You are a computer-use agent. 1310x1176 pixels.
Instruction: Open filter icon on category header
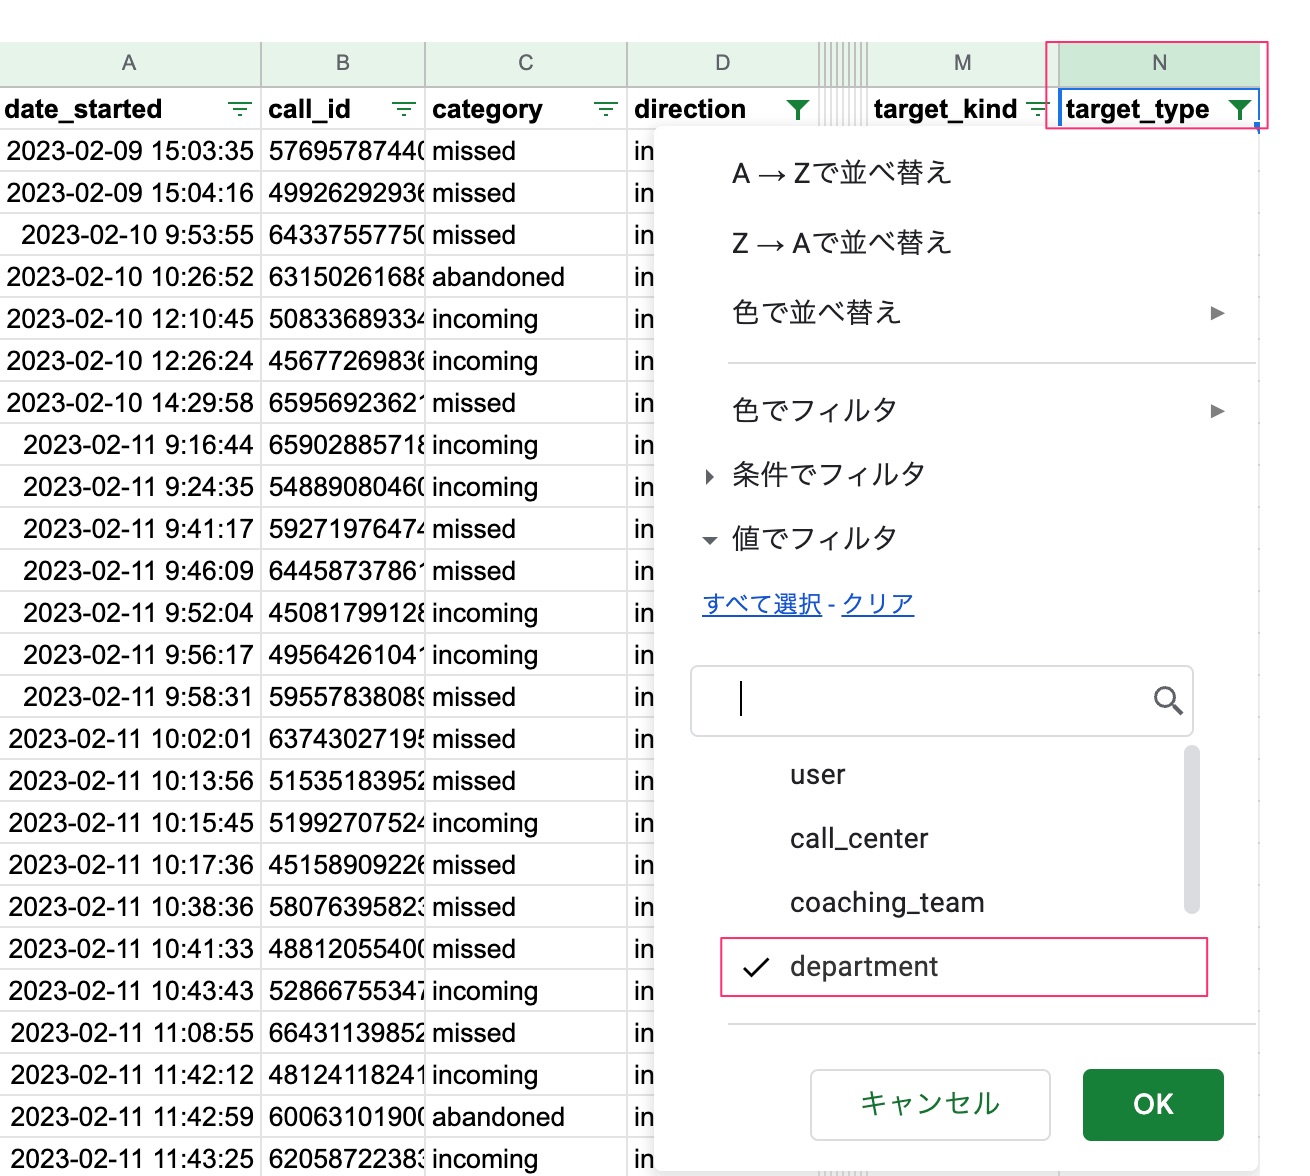point(606,109)
